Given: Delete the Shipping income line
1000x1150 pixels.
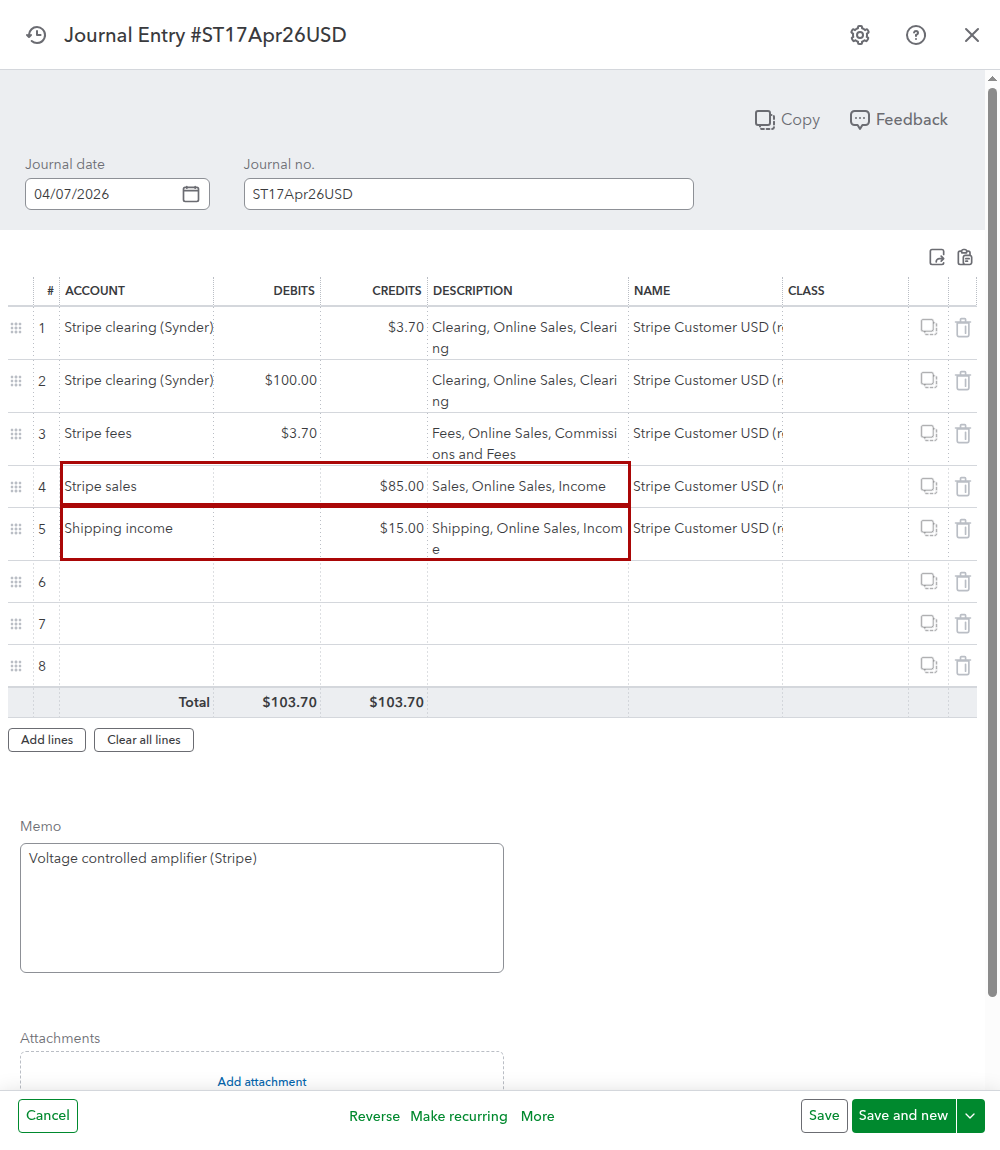Looking at the screenshot, I should click(x=963, y=529).
